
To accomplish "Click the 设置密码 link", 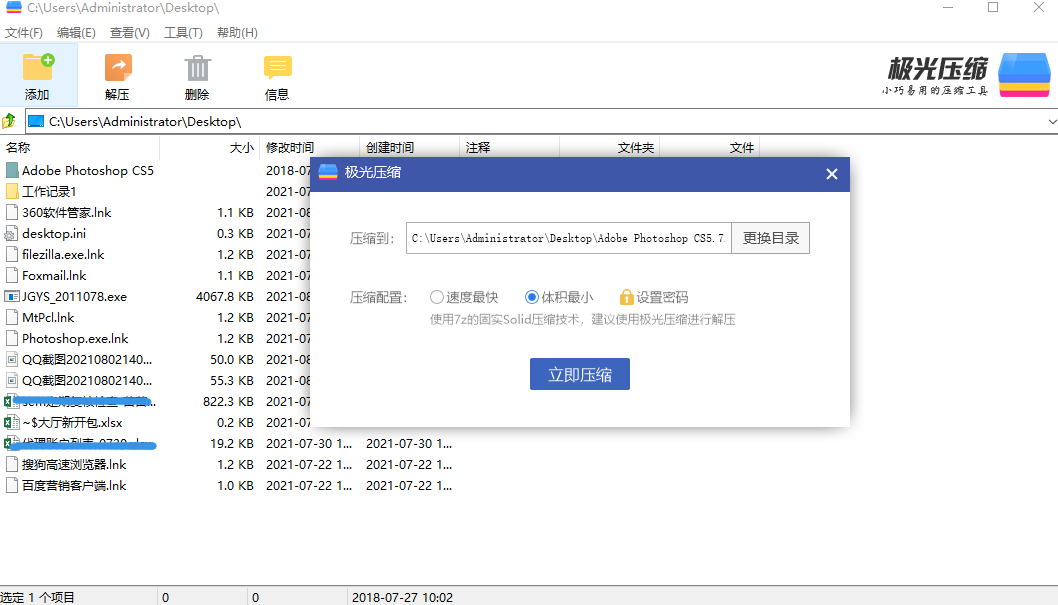I will tap(662, 297).
